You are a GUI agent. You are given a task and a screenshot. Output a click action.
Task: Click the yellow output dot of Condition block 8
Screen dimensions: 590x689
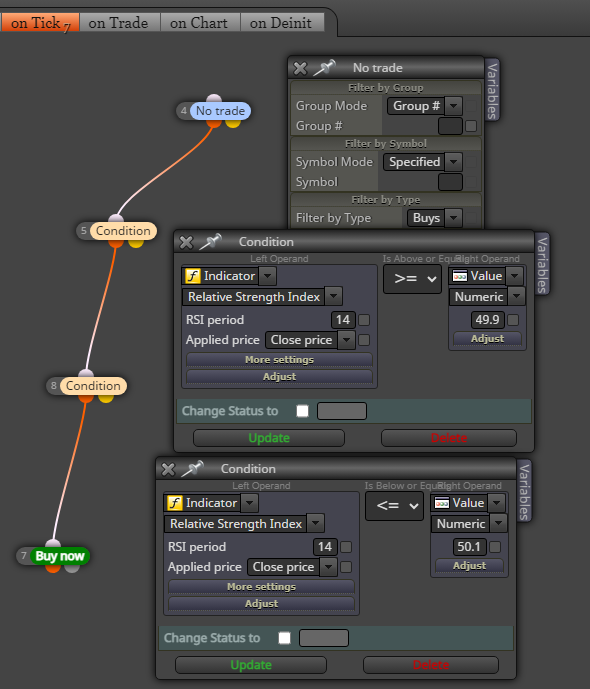coord(106,399)
